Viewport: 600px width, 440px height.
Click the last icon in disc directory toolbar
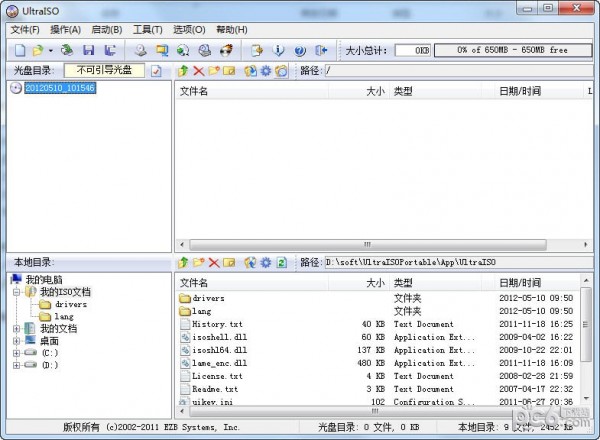click(x=281, y=71)
